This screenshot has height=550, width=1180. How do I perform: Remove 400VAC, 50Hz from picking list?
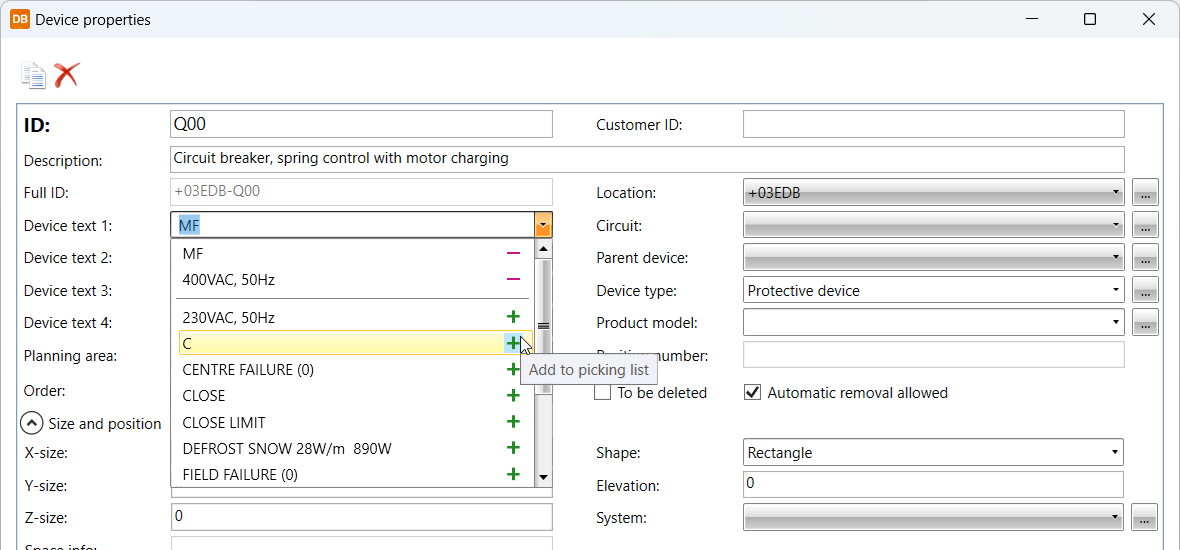[513, 280]
